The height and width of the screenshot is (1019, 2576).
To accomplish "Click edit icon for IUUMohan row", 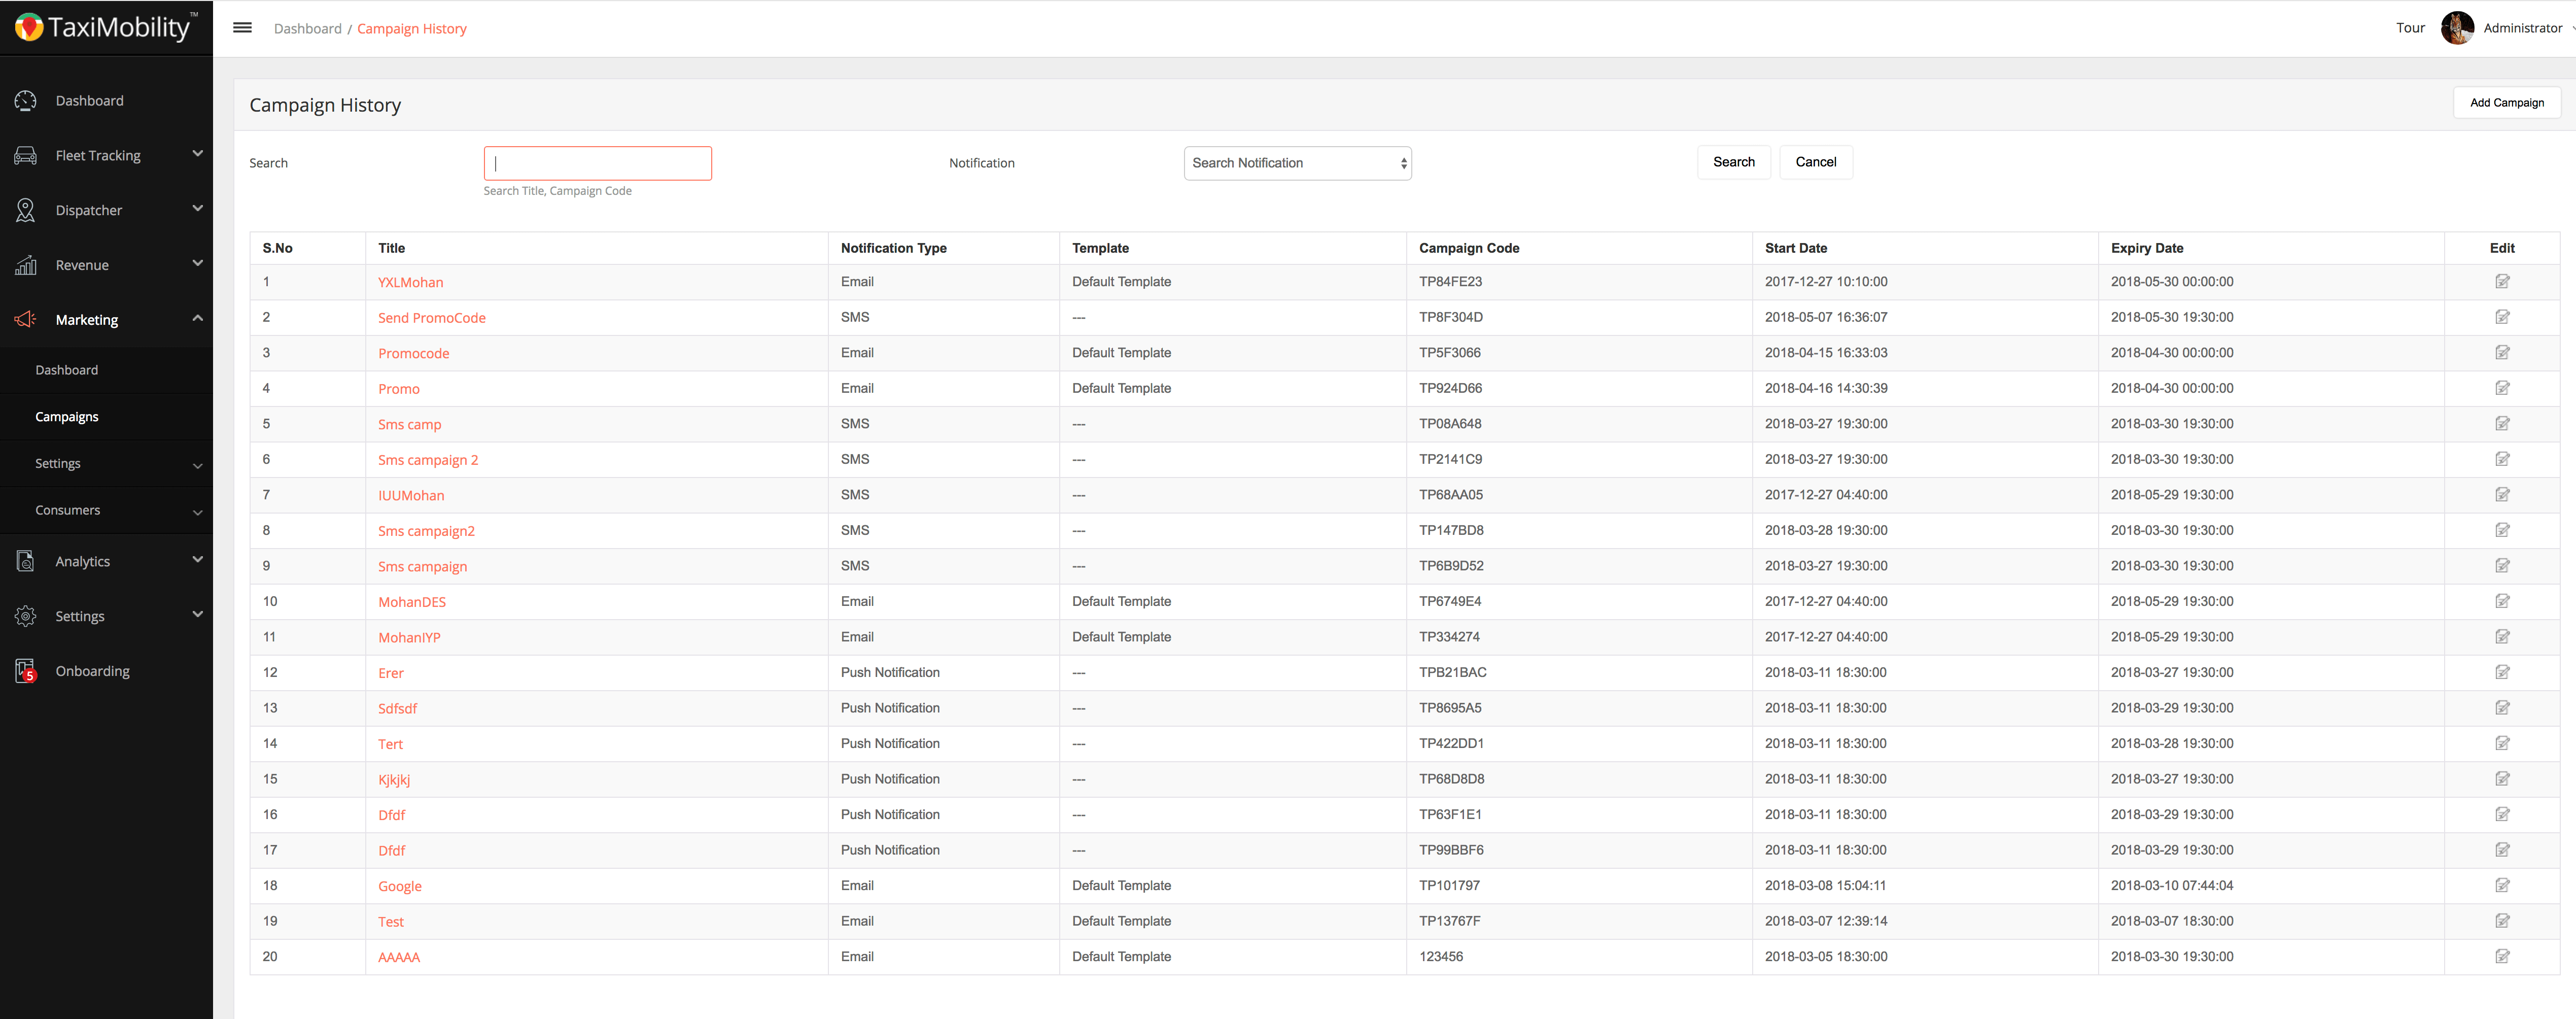I will (x=2502, y=495).
